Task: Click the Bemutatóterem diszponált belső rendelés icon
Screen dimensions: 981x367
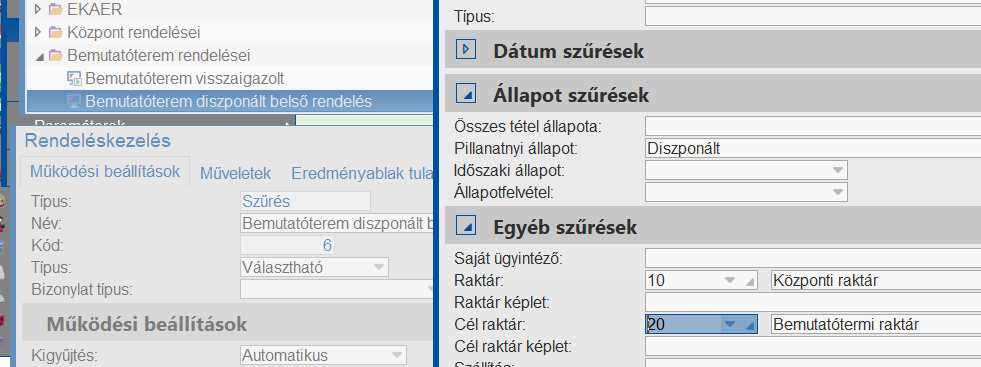Action: 74,101
